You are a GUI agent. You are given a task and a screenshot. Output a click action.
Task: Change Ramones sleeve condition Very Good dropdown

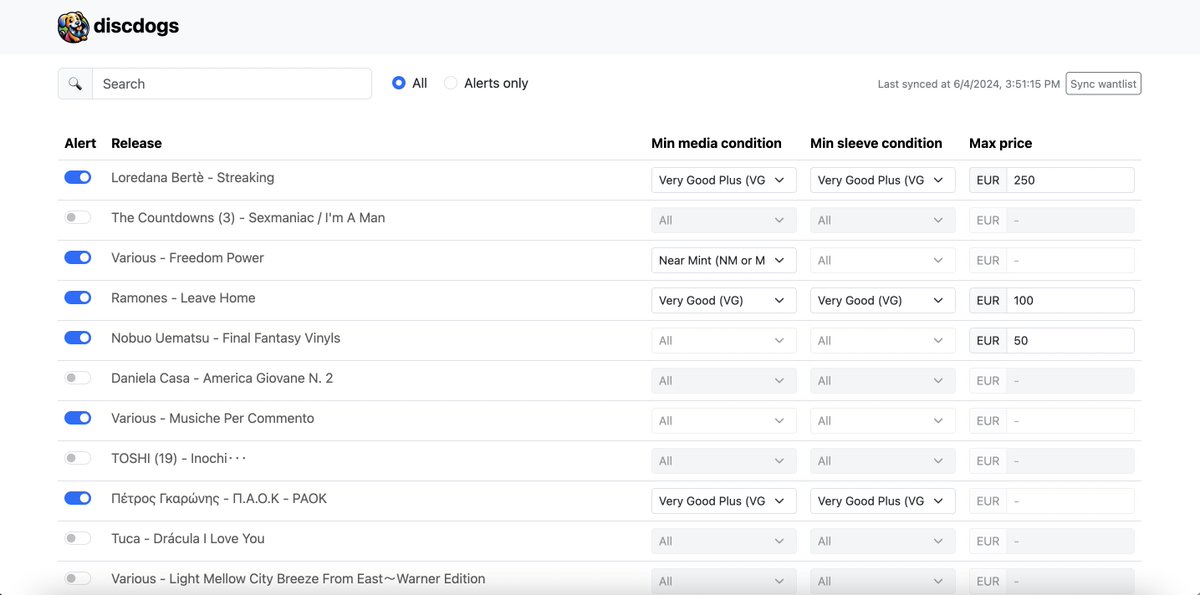(x=883, y=300)
